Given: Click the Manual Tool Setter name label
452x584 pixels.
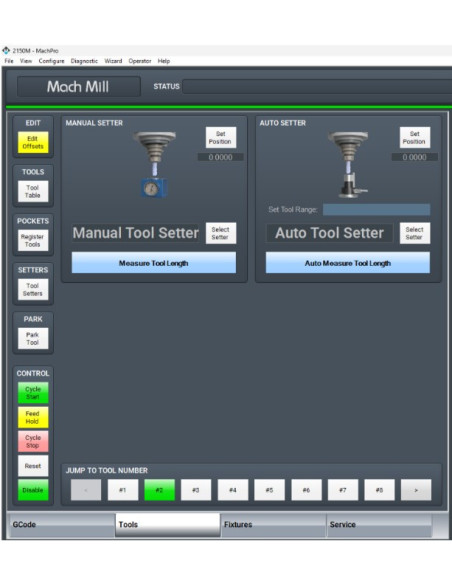Looking at the screenshot, I should click(x=136, y=233).
